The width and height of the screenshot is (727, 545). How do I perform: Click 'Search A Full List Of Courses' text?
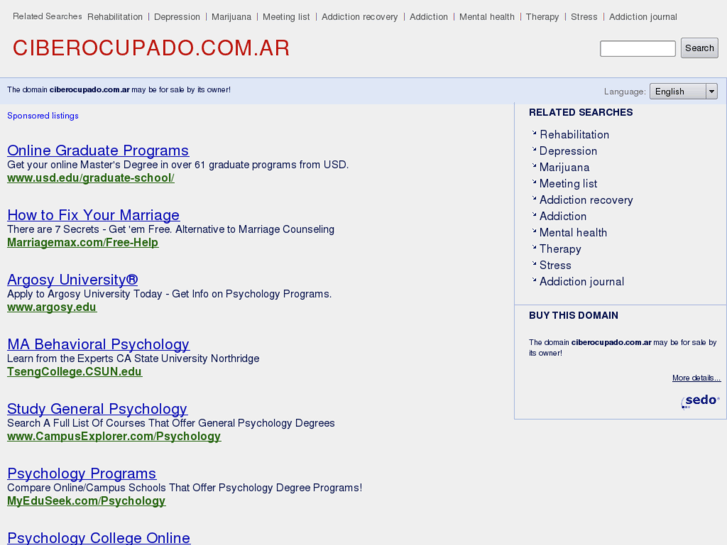[x=171, y=423]
